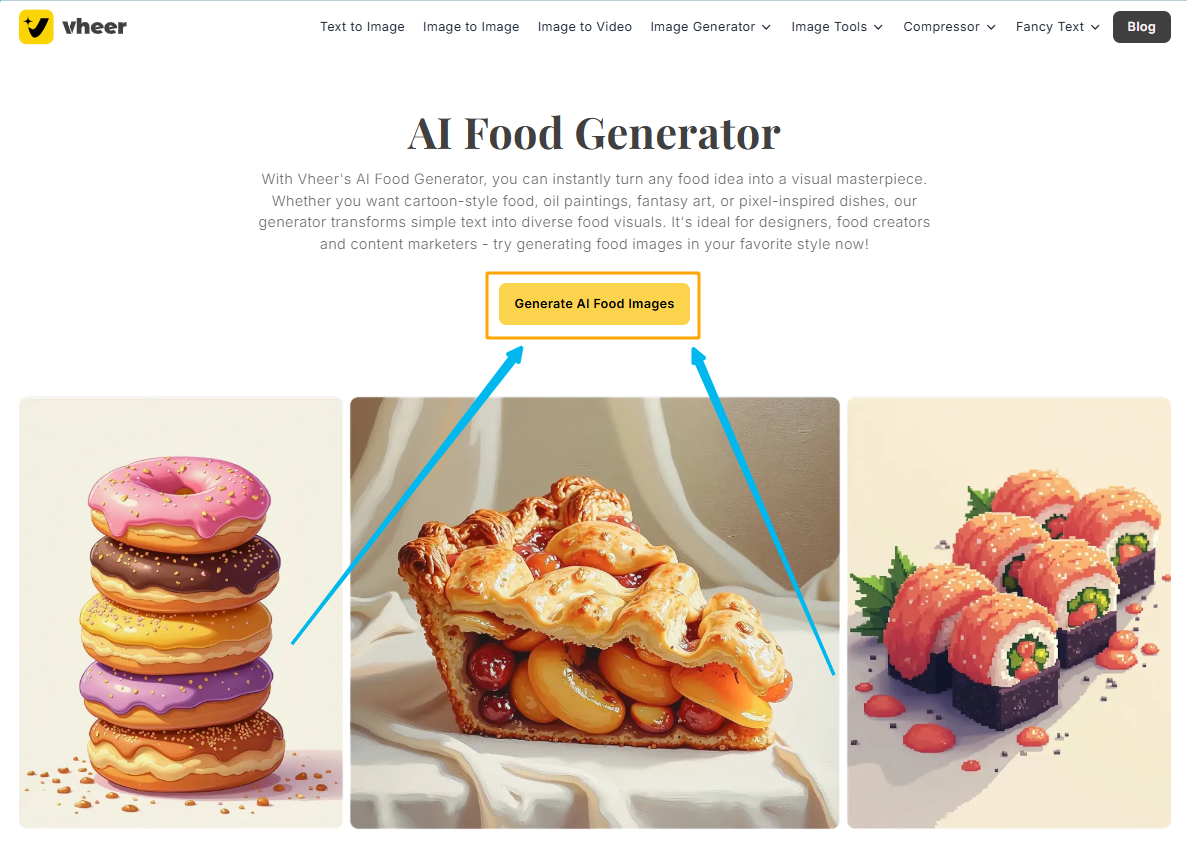Expand the Compressor dropdown menu

click(949, 26)
